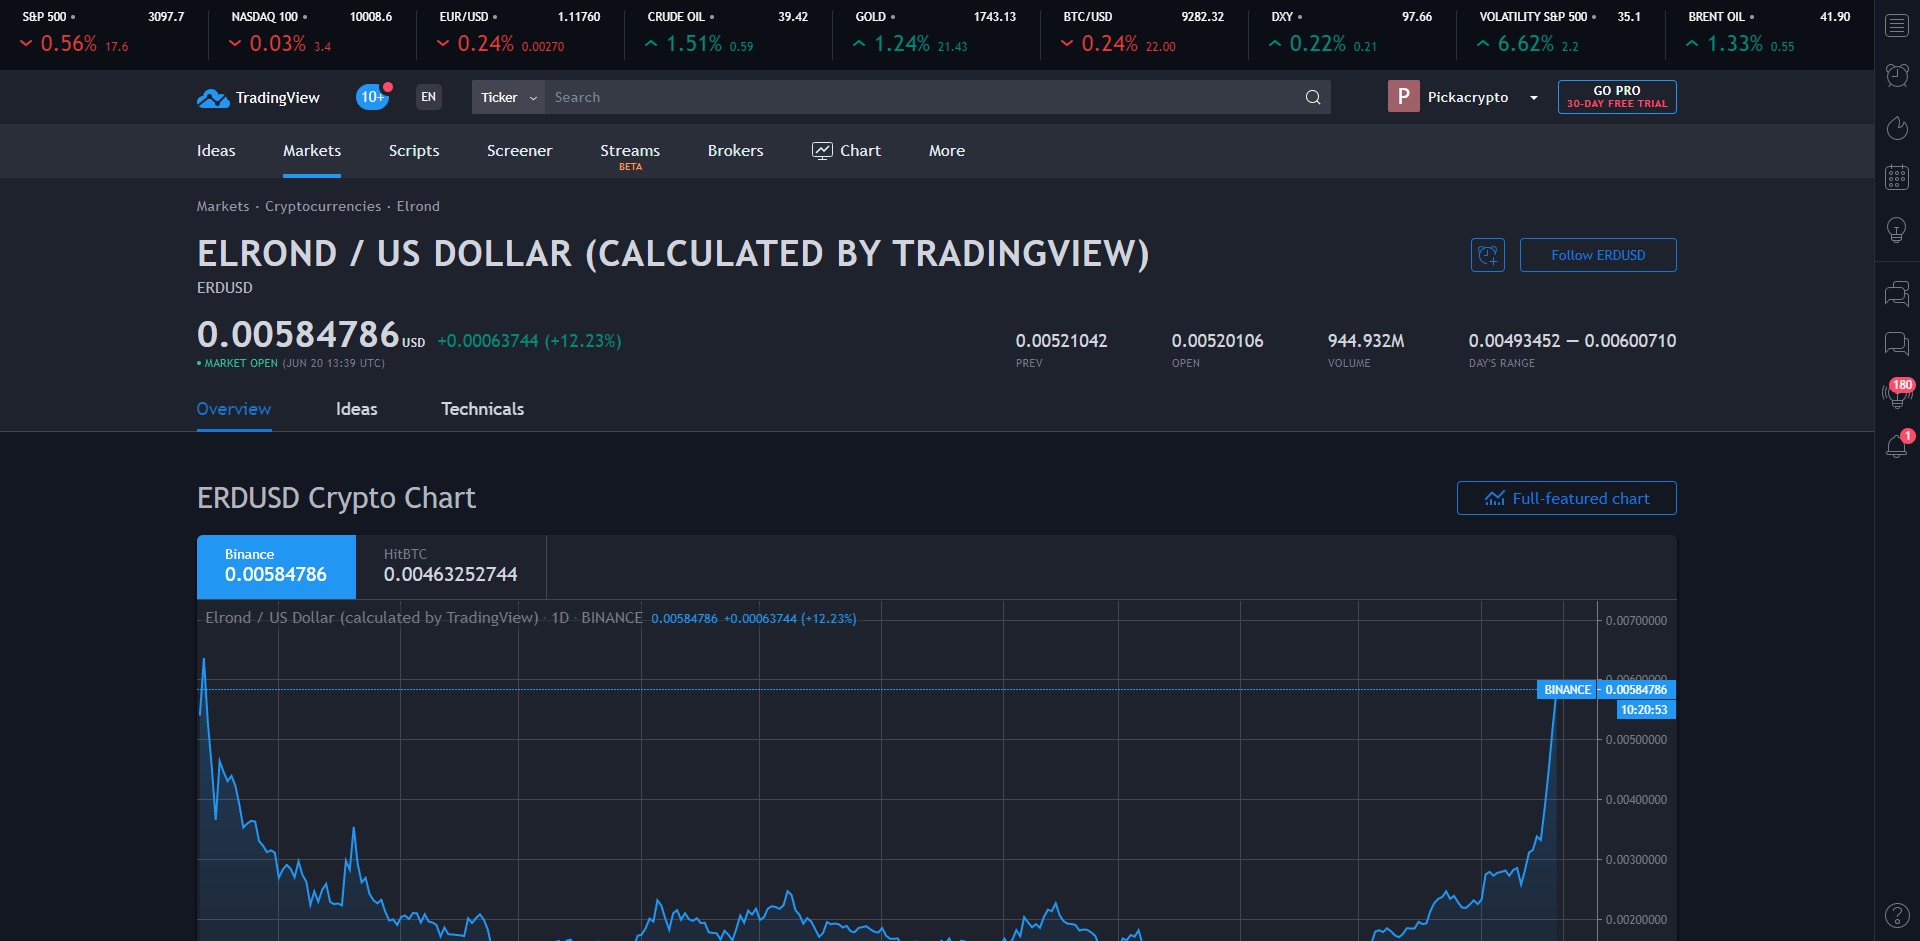Open the BTC/USD ticker in top bar

1143,31
